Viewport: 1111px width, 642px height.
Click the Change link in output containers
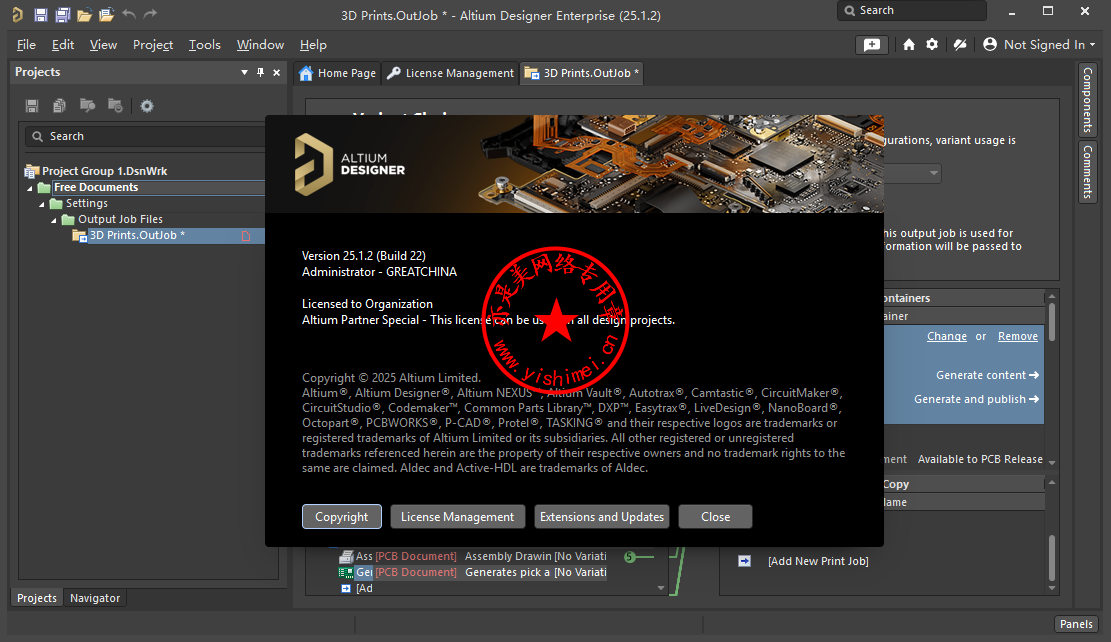pos(947,336)
